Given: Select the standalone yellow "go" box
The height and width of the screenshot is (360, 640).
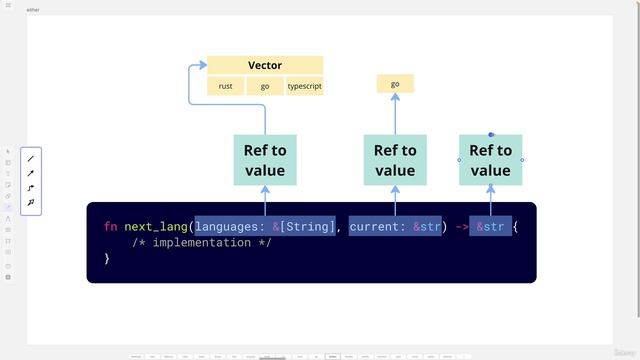Looking at the screenshot, I should pos(395,84).
